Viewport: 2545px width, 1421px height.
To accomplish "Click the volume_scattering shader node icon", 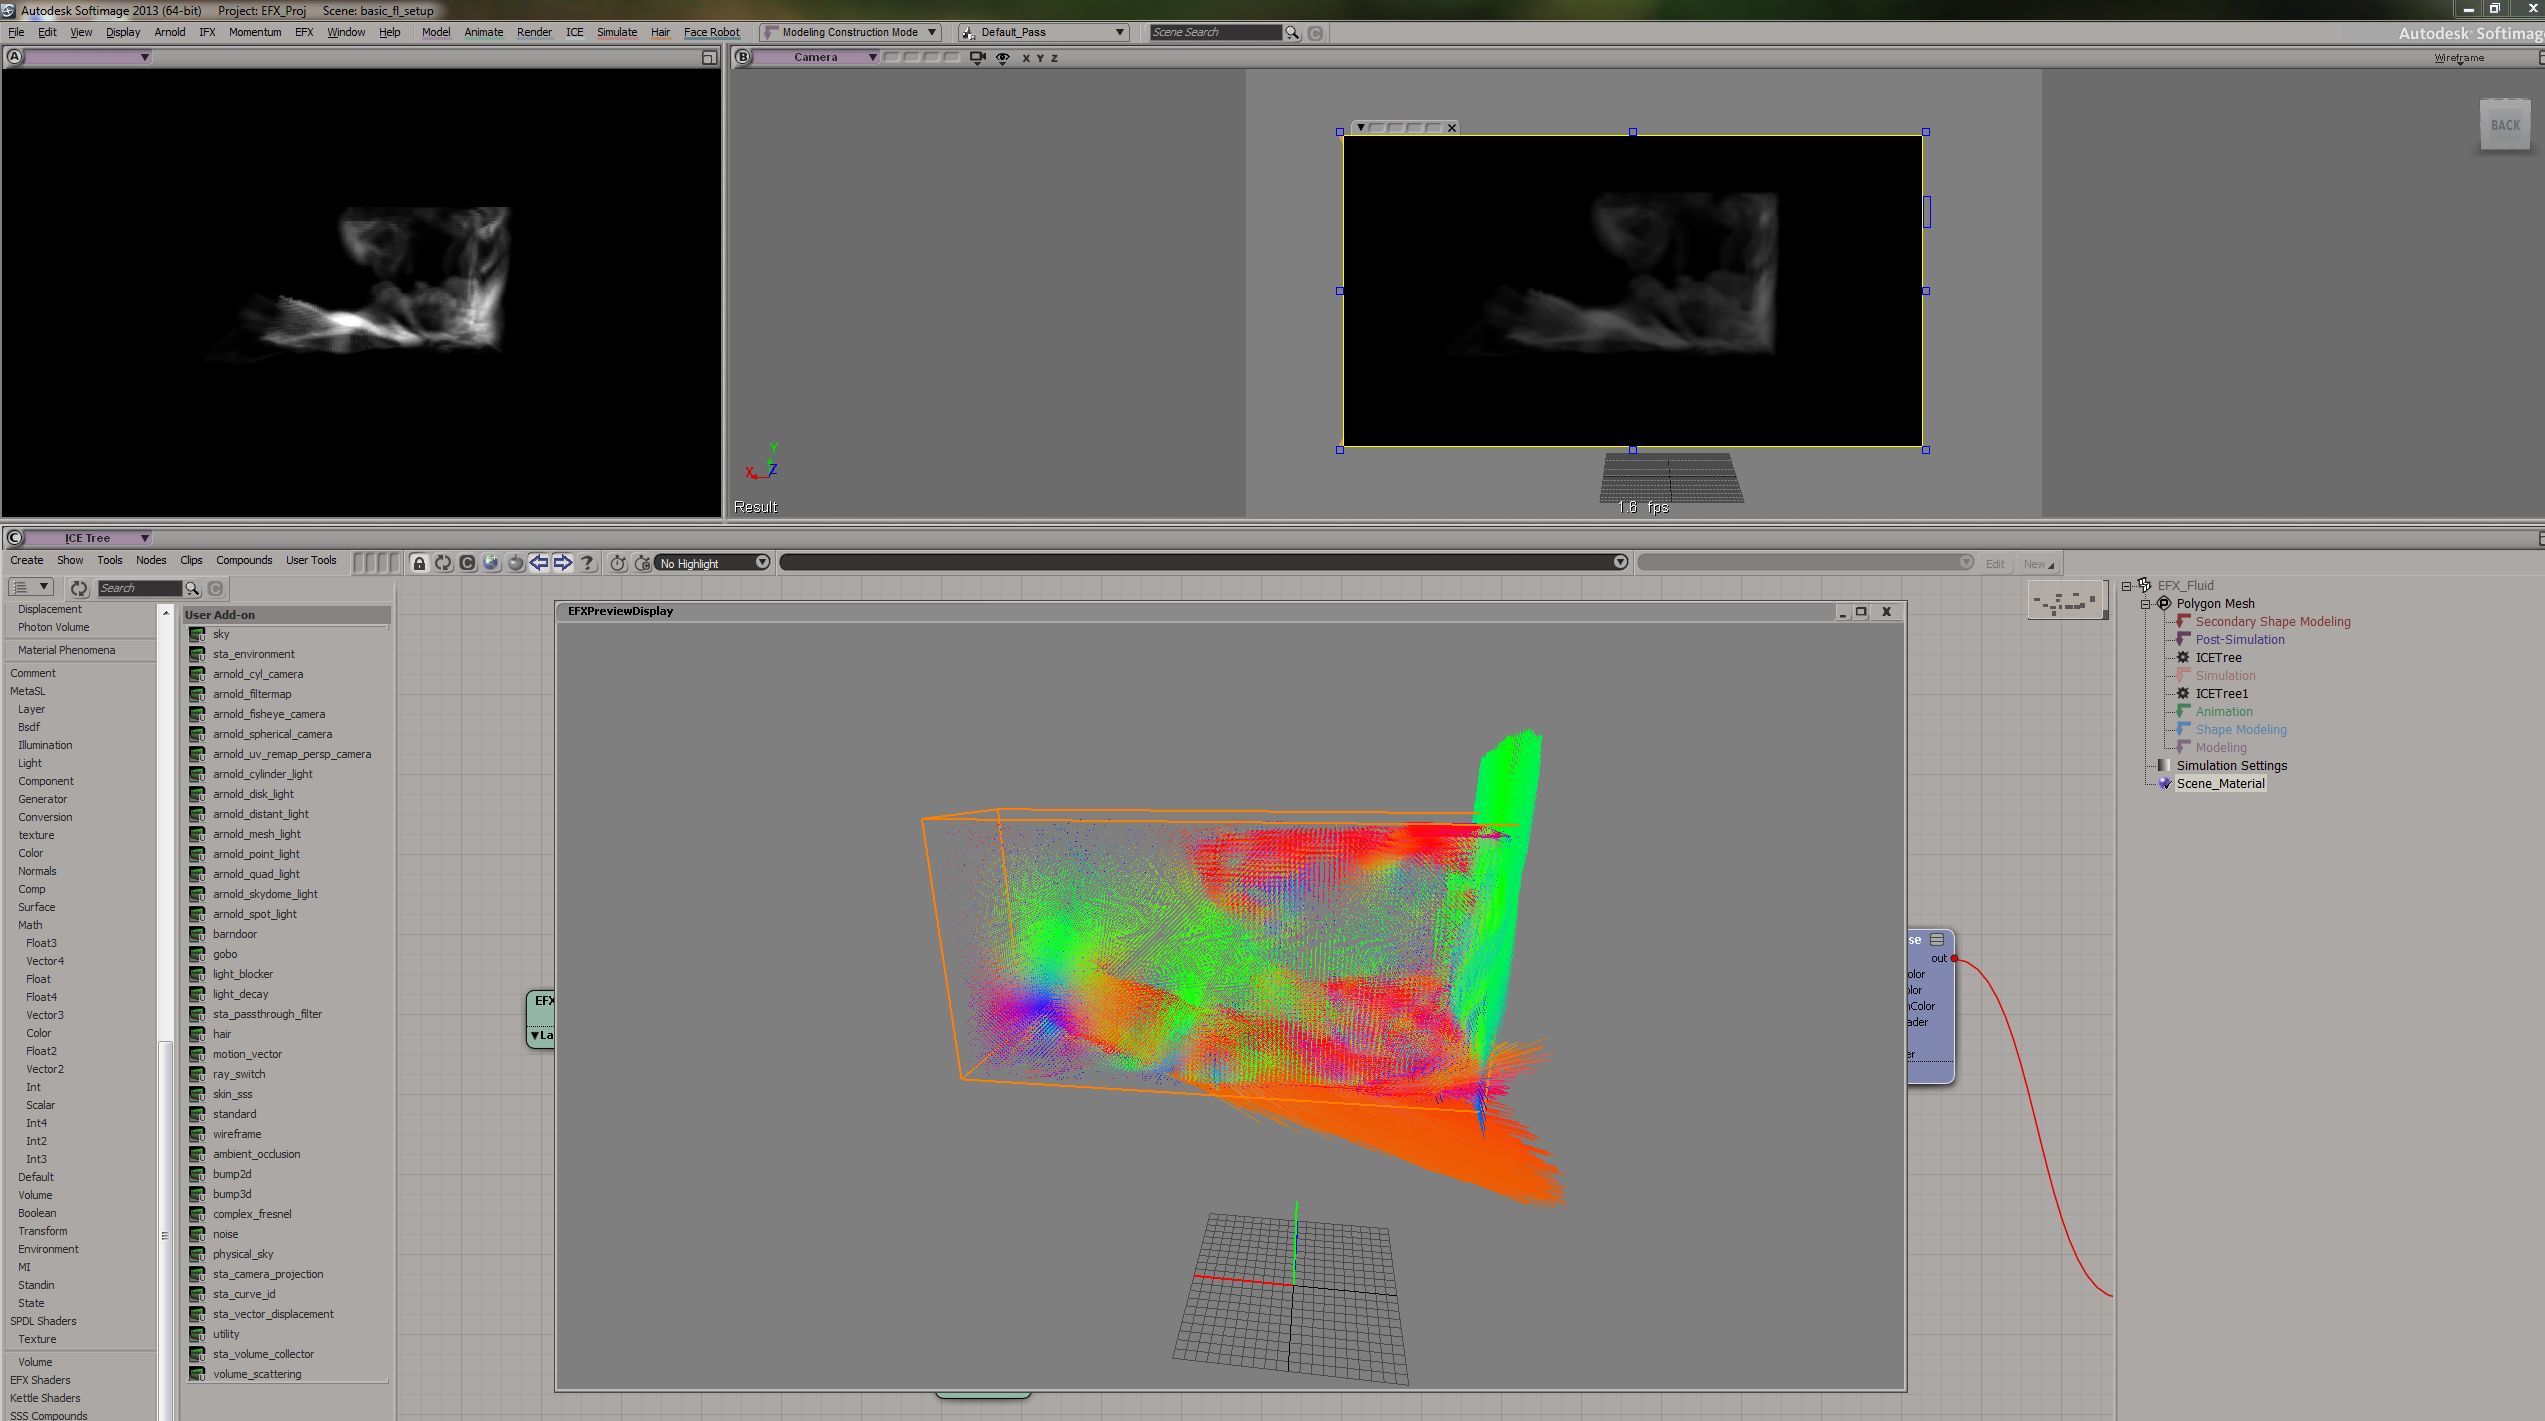I will (197, 1374).
